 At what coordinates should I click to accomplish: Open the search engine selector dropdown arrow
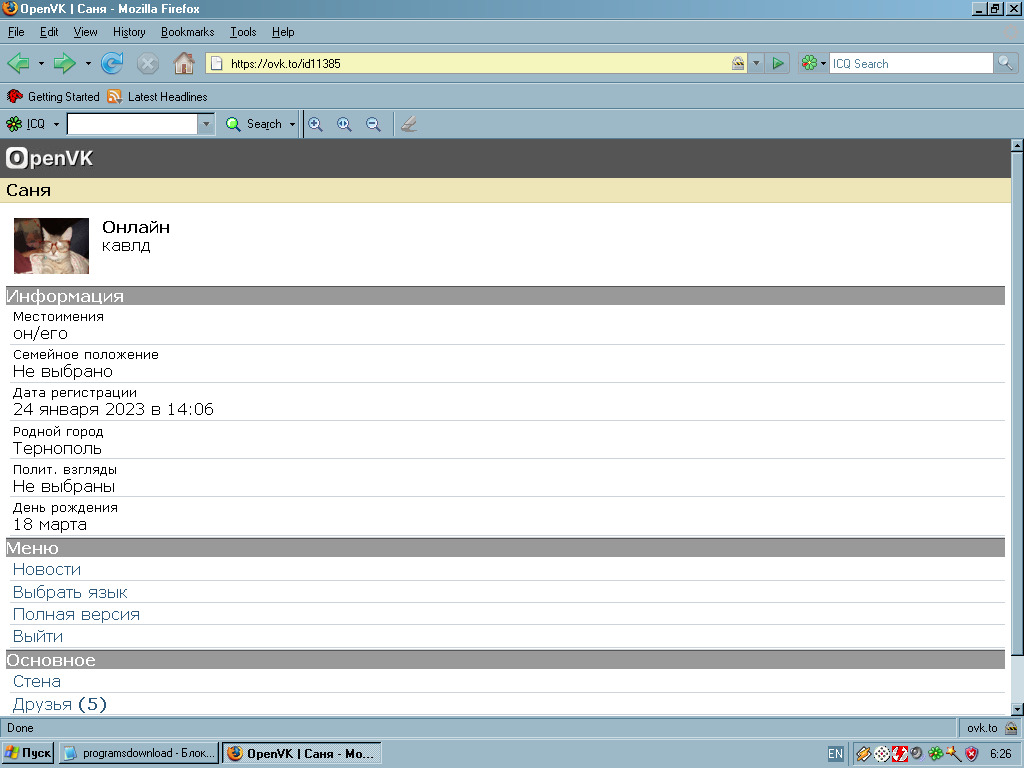pyautogui.click(x=823, y=63)
